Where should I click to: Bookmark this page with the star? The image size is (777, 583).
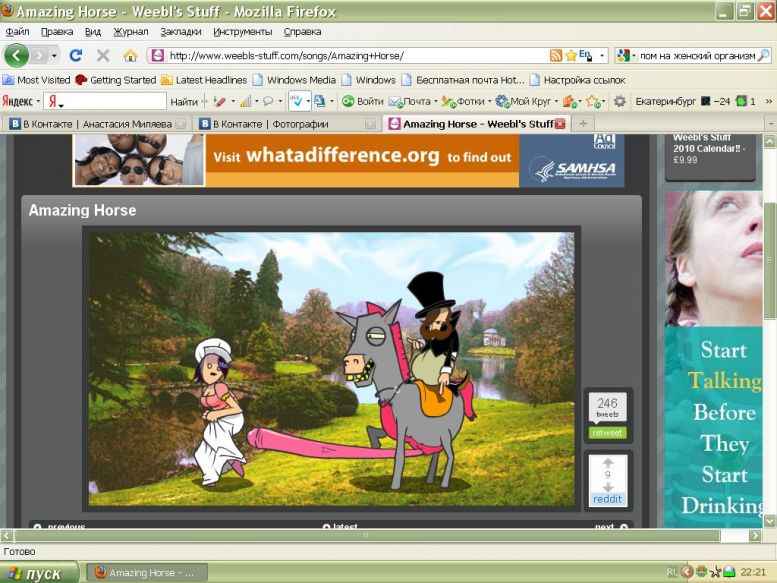click(x=571, y=55)
